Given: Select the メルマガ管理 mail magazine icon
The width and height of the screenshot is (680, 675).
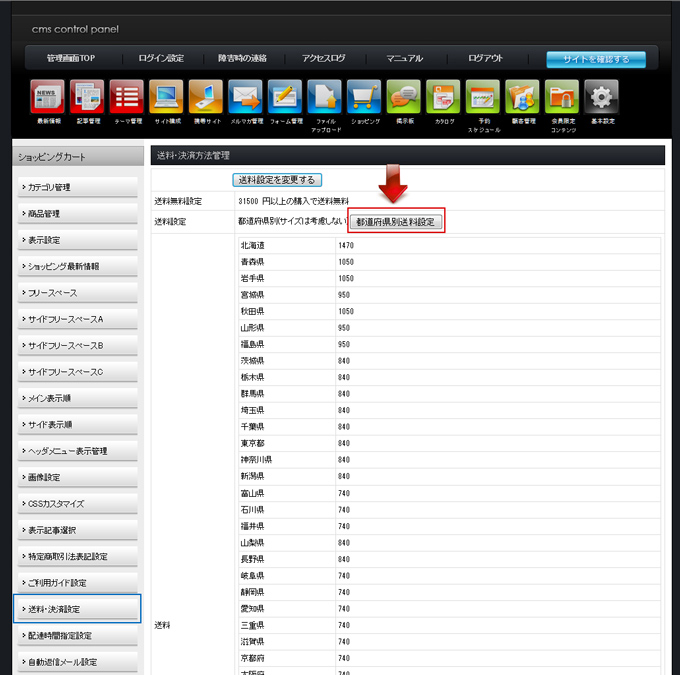Looking at the screenshot, I should (245, 98).
